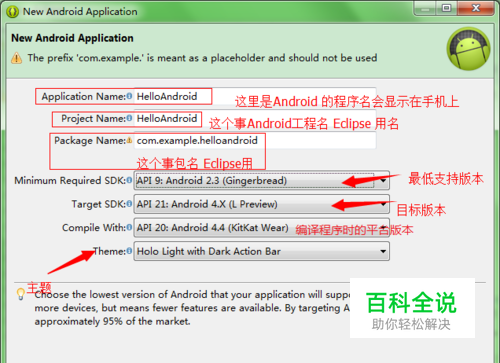Maximize the New Android Application window
The width and height of the screenshot is (500, 363).
click(x=446, y=8)
